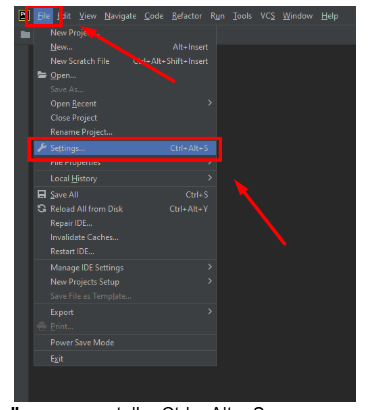Open the Run menu
The image size is (373, 410).
tap(217, 16)
